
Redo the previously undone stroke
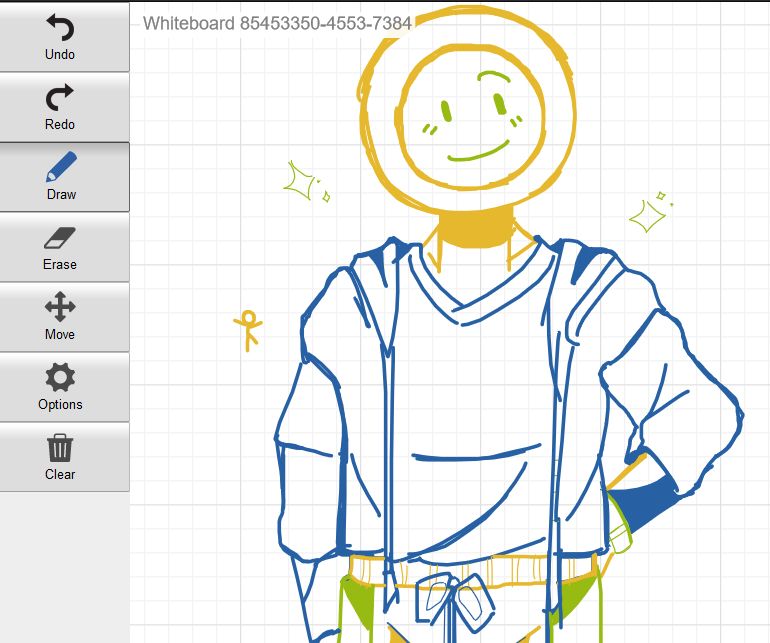click(x=64, y=107)
